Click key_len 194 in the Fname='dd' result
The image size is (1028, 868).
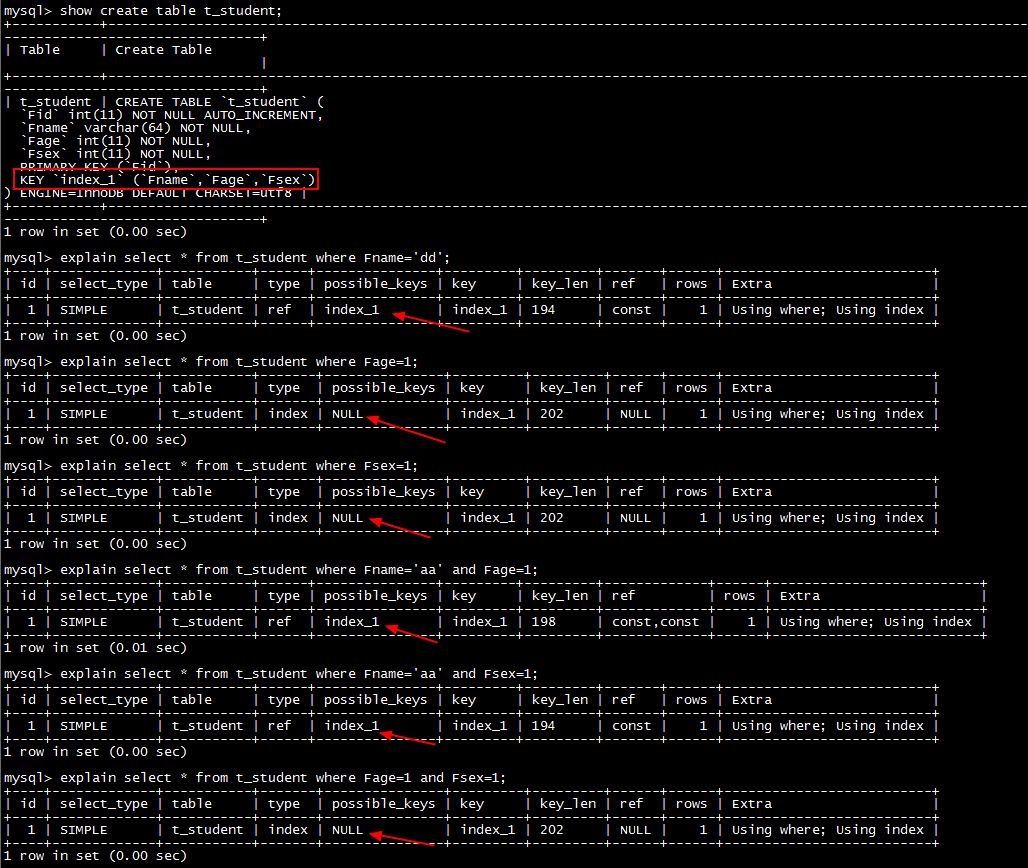[544, 309]
